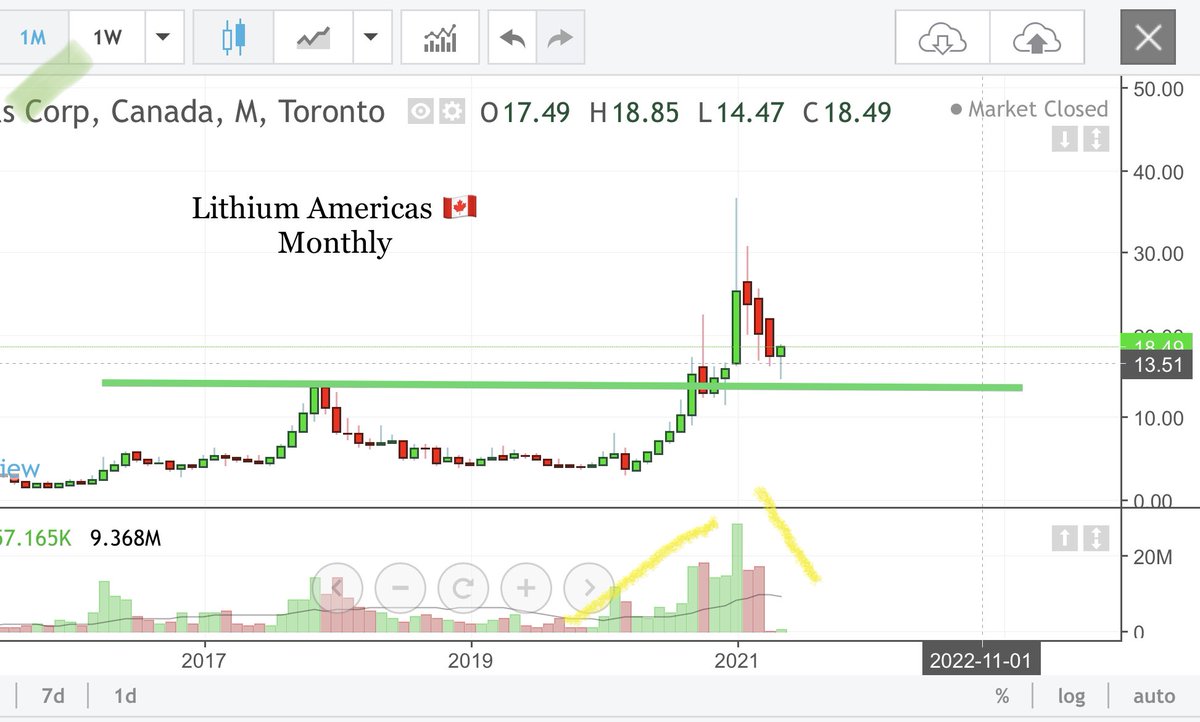
Task: Select the candlestick chart type icon
Action: point(231,36)
